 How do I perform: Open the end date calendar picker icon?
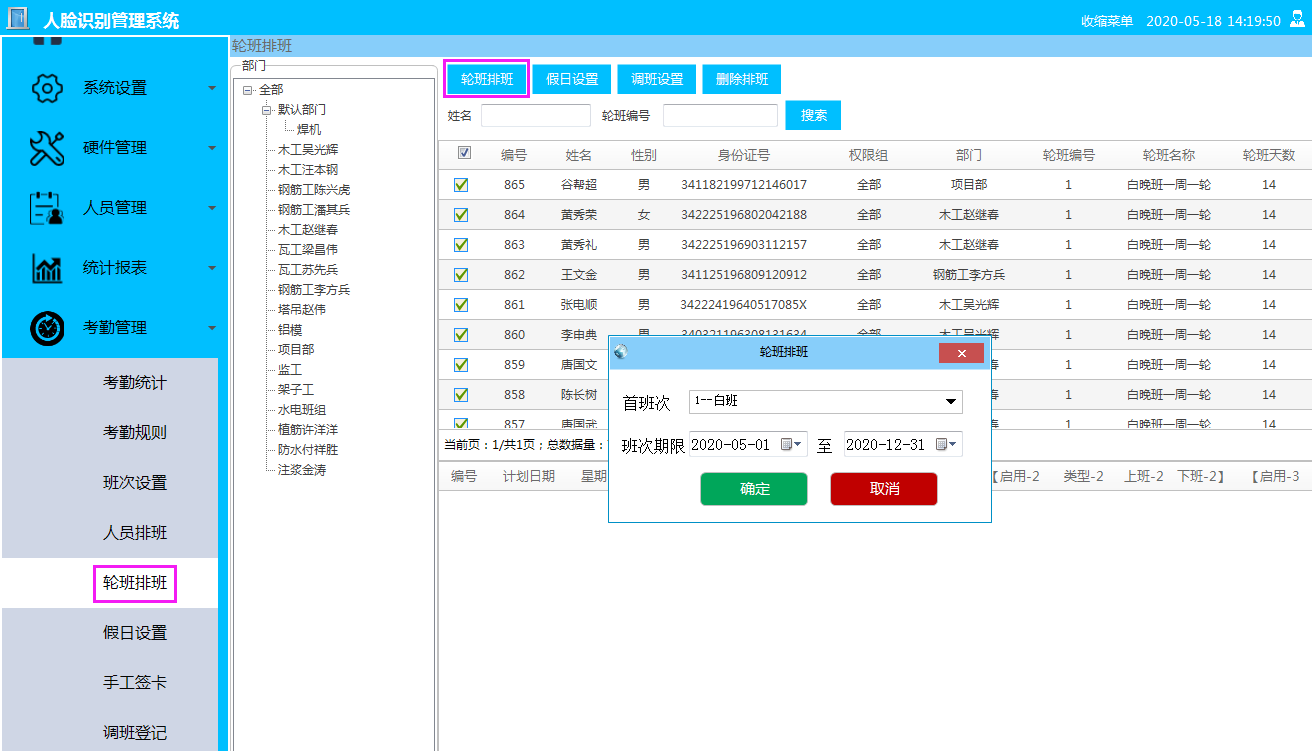coord(947,445)
